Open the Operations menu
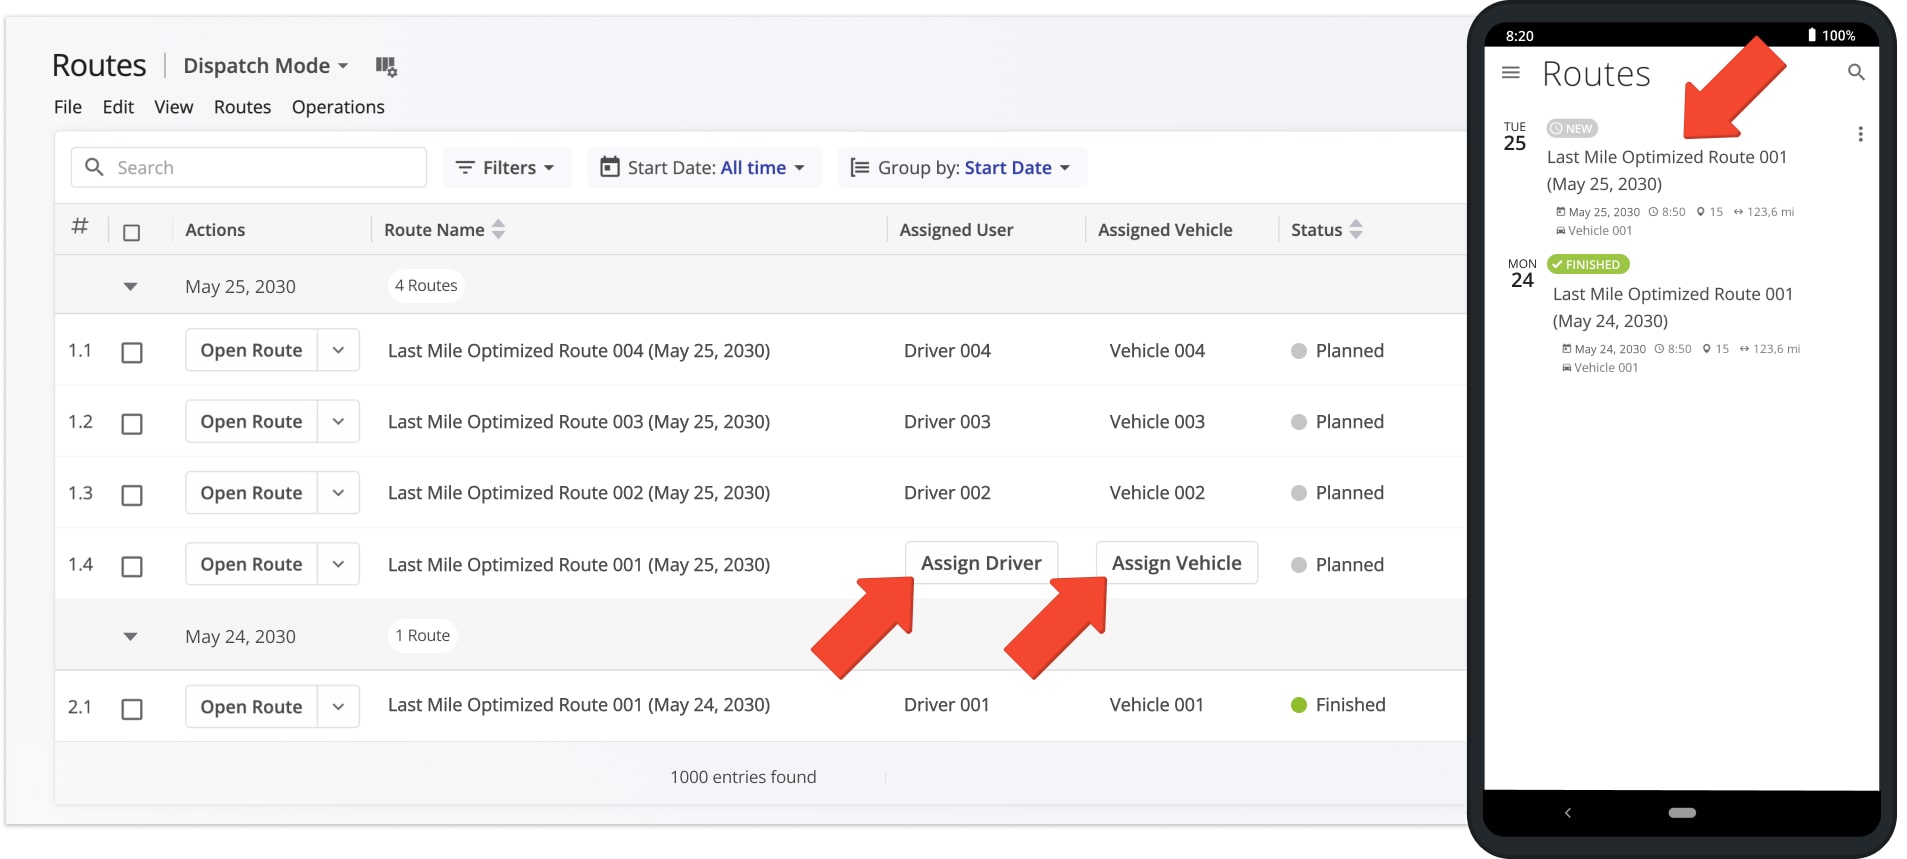The height and width of the screenshot is (859, 1907). (x=338, y=107)
